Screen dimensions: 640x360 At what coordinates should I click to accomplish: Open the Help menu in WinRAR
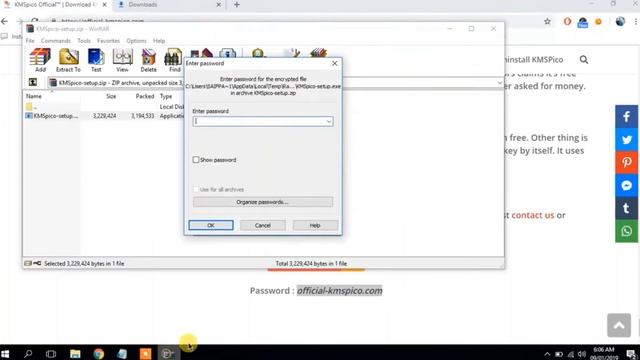pos(159,41)
